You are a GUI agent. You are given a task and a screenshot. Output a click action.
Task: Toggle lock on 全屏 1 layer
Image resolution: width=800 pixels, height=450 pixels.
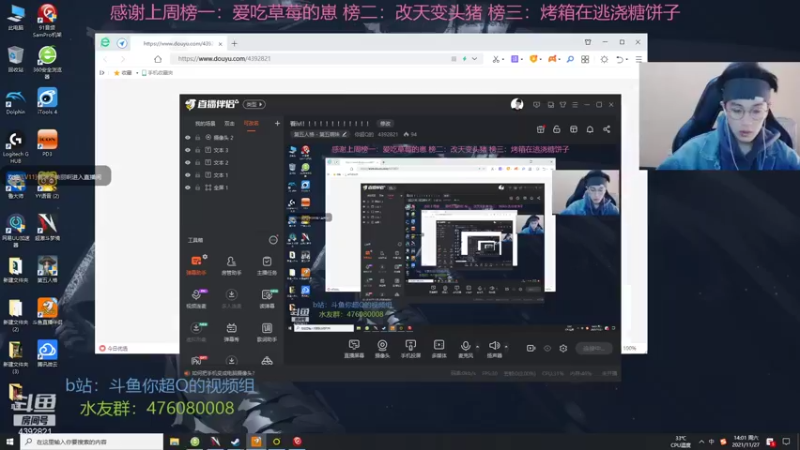point(198,187)
